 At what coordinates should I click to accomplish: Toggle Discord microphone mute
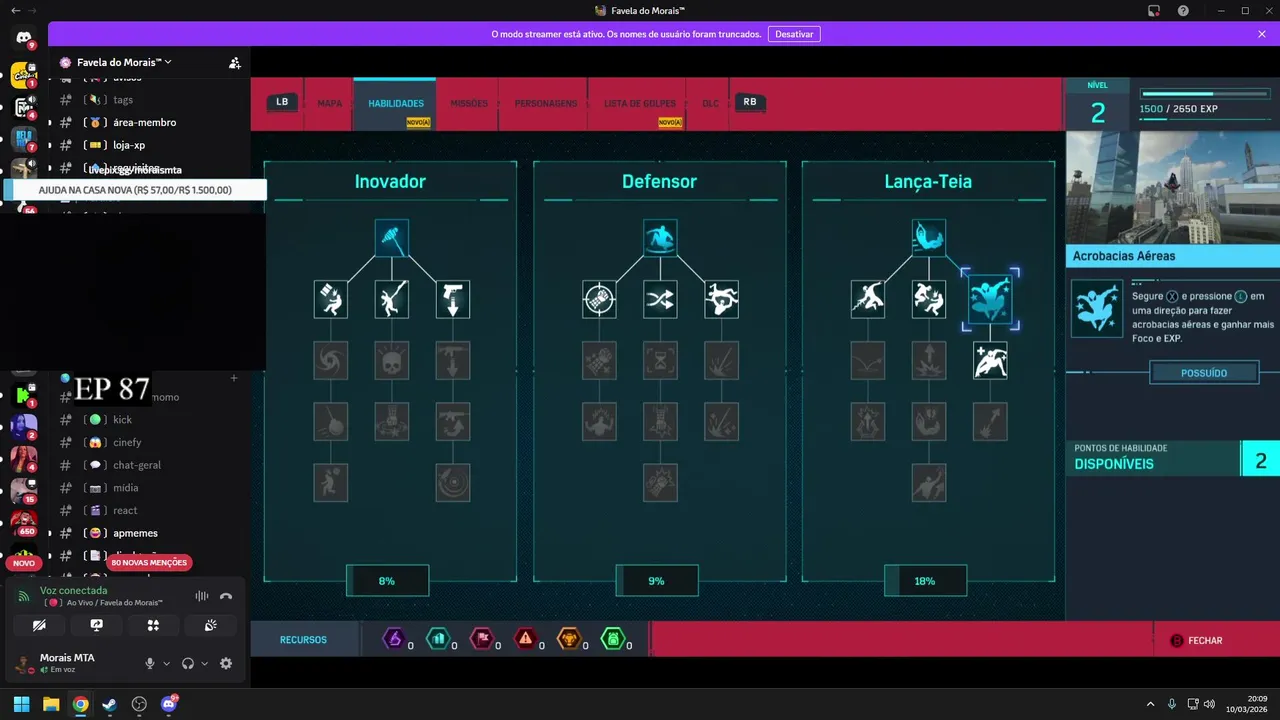pos(150,663)
